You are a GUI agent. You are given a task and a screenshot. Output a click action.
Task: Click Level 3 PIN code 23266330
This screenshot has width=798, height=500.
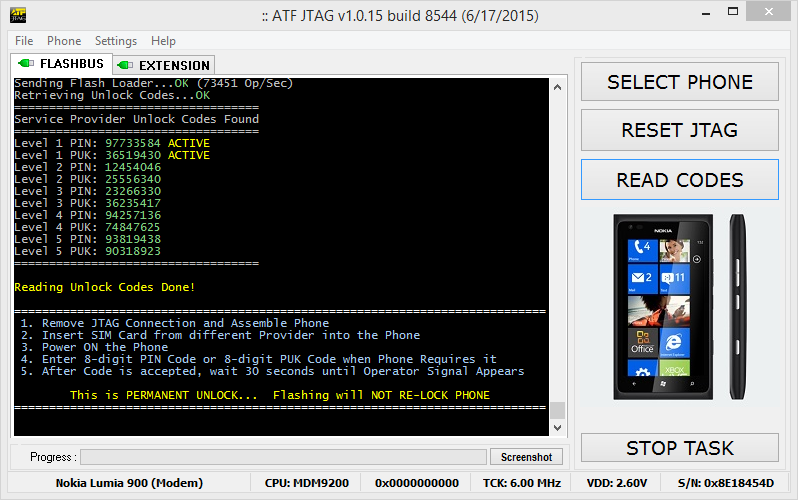133,191
